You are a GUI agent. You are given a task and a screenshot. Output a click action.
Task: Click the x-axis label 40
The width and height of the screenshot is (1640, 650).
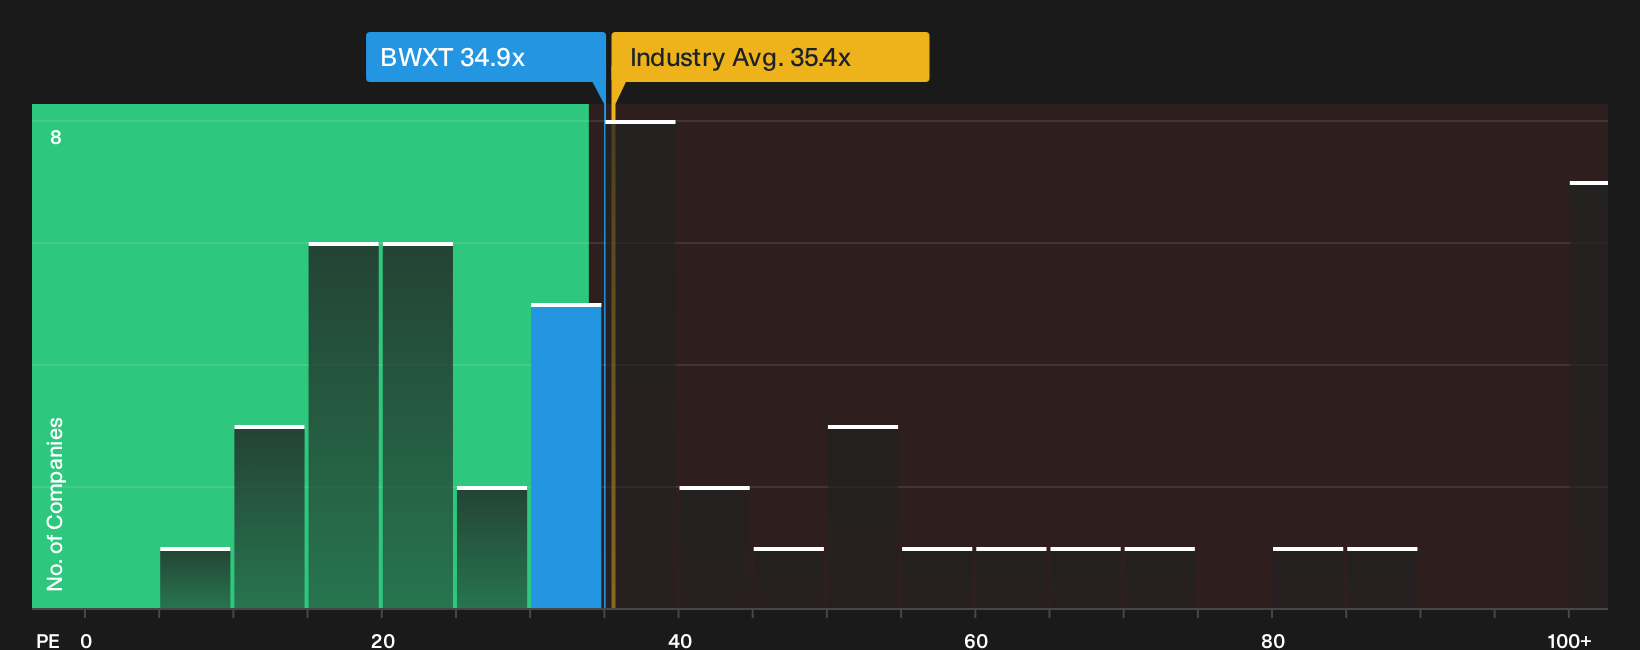coord(680,640)
